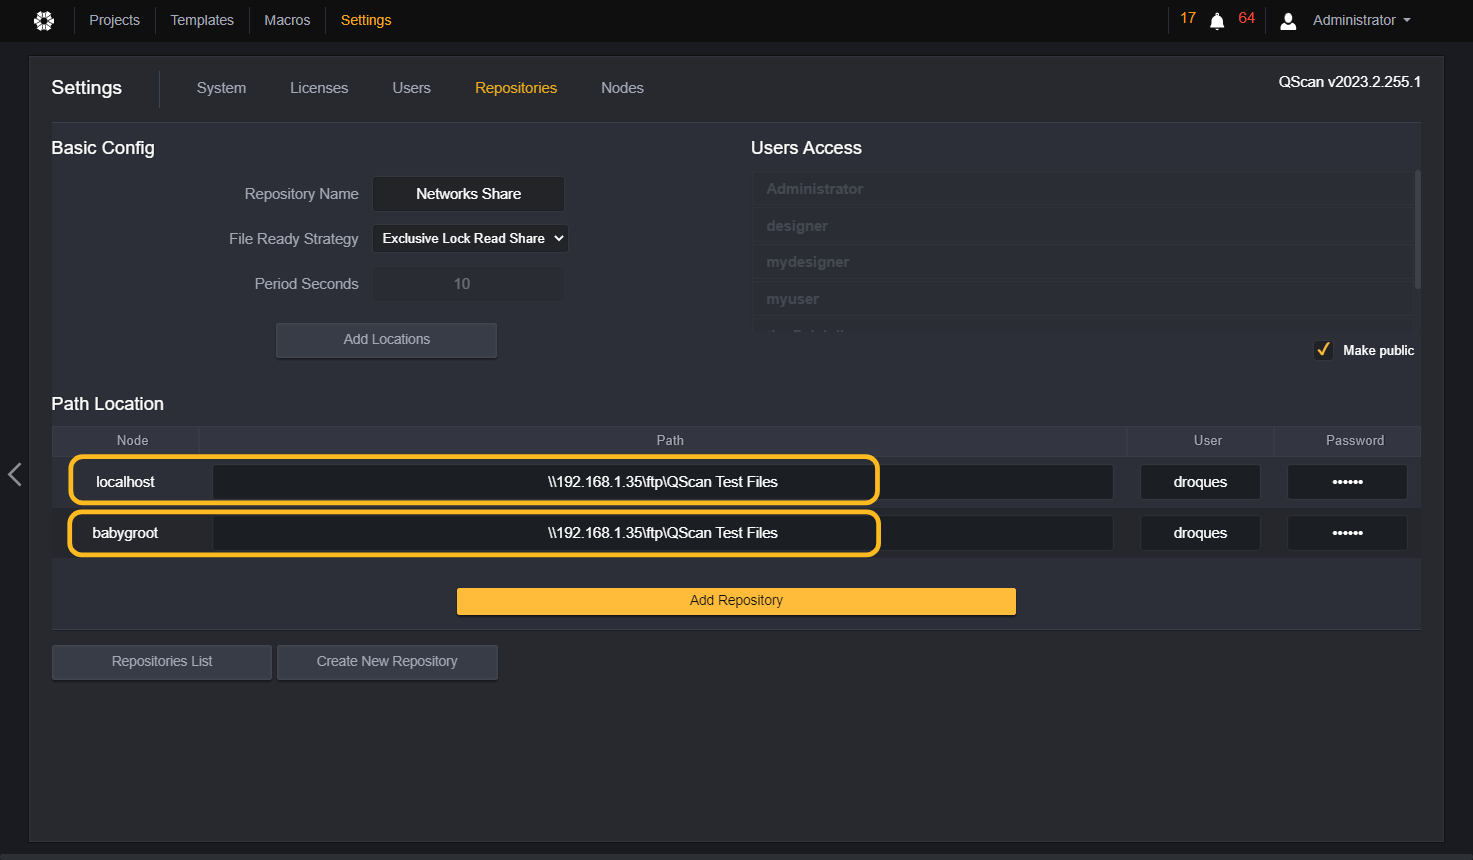Click Create New Repository button

point(387,662)
